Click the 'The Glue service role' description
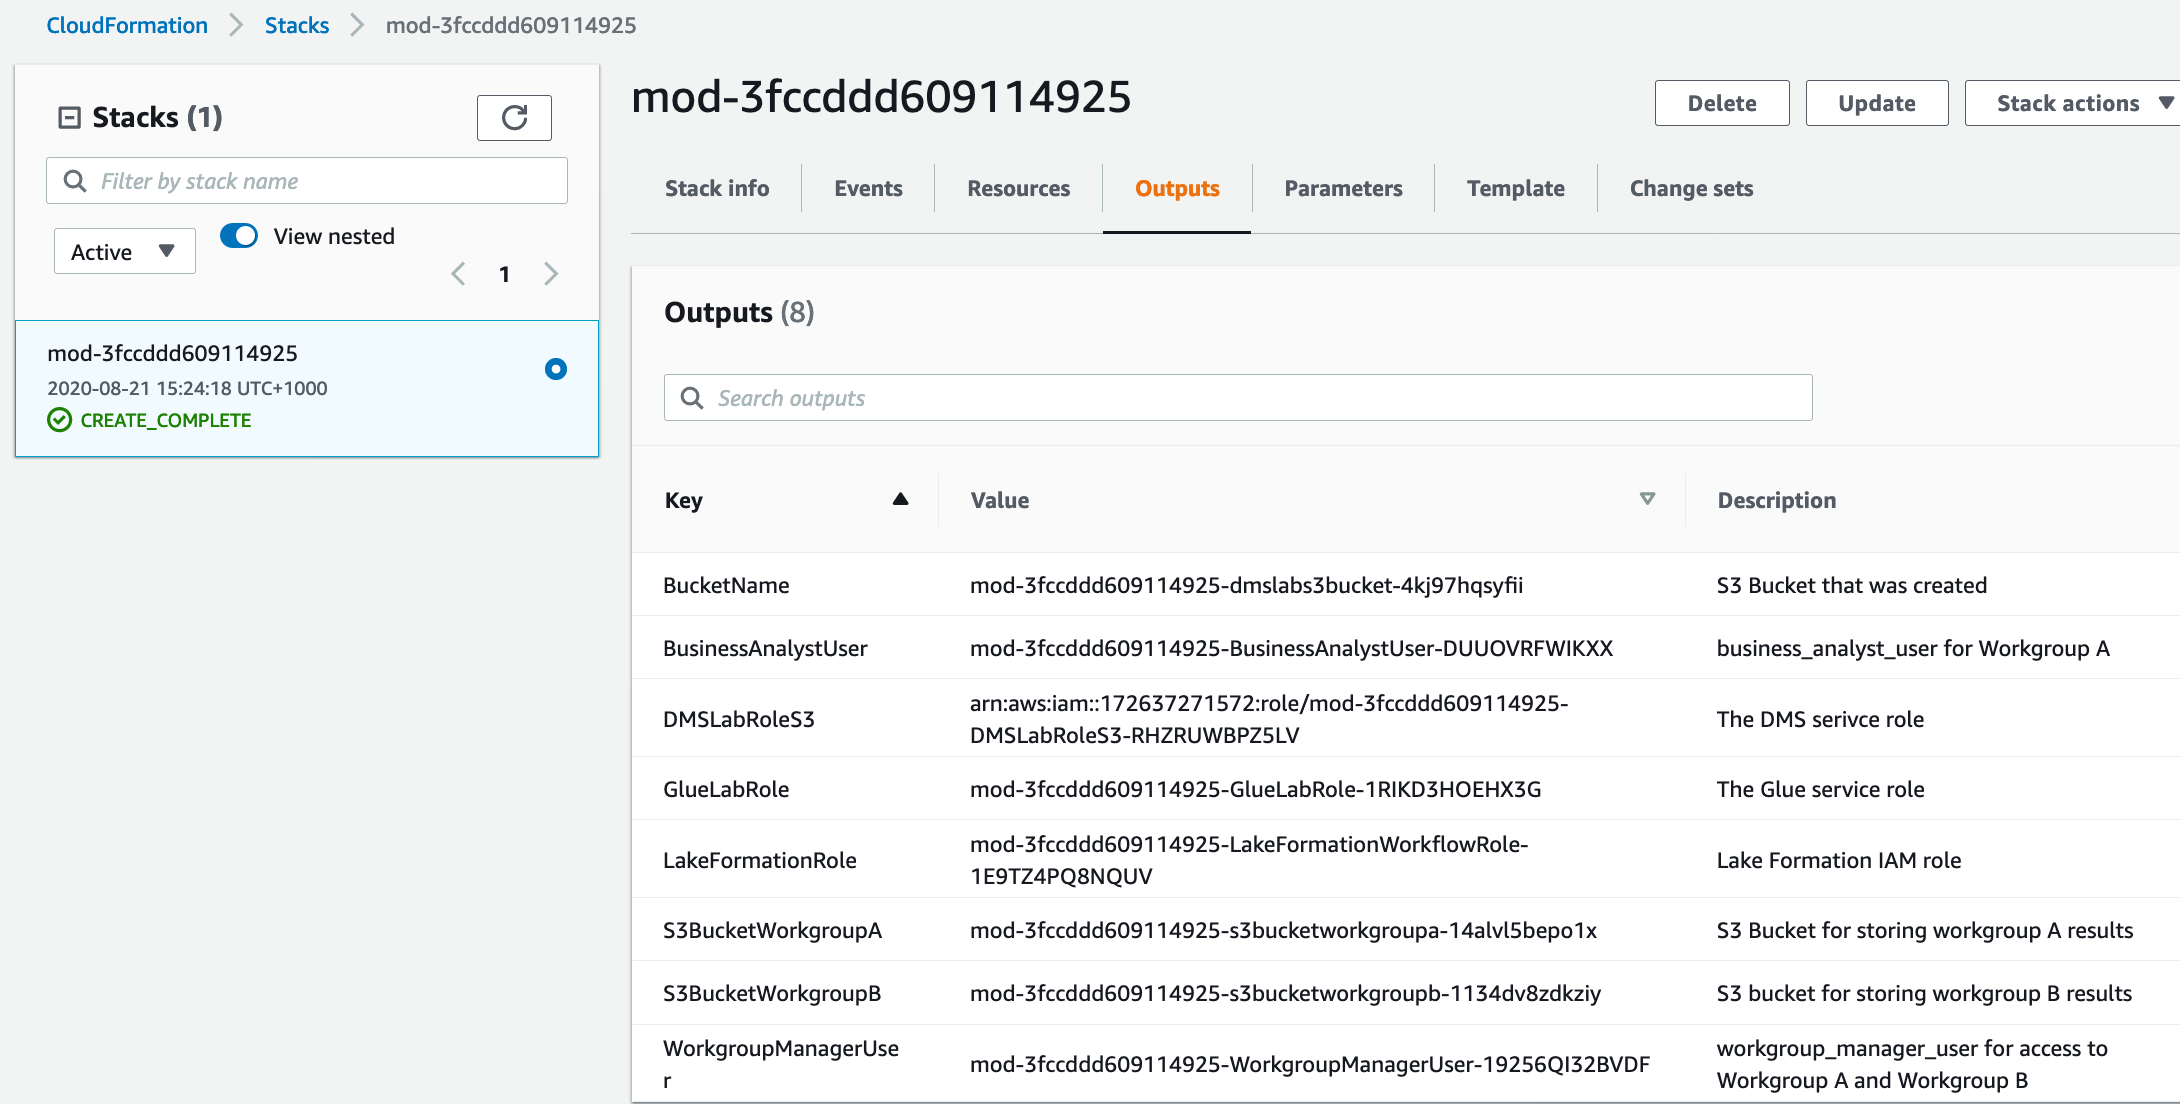Image resolution: width=2180 pixels, height=1104 pixels. point(1820,789)
